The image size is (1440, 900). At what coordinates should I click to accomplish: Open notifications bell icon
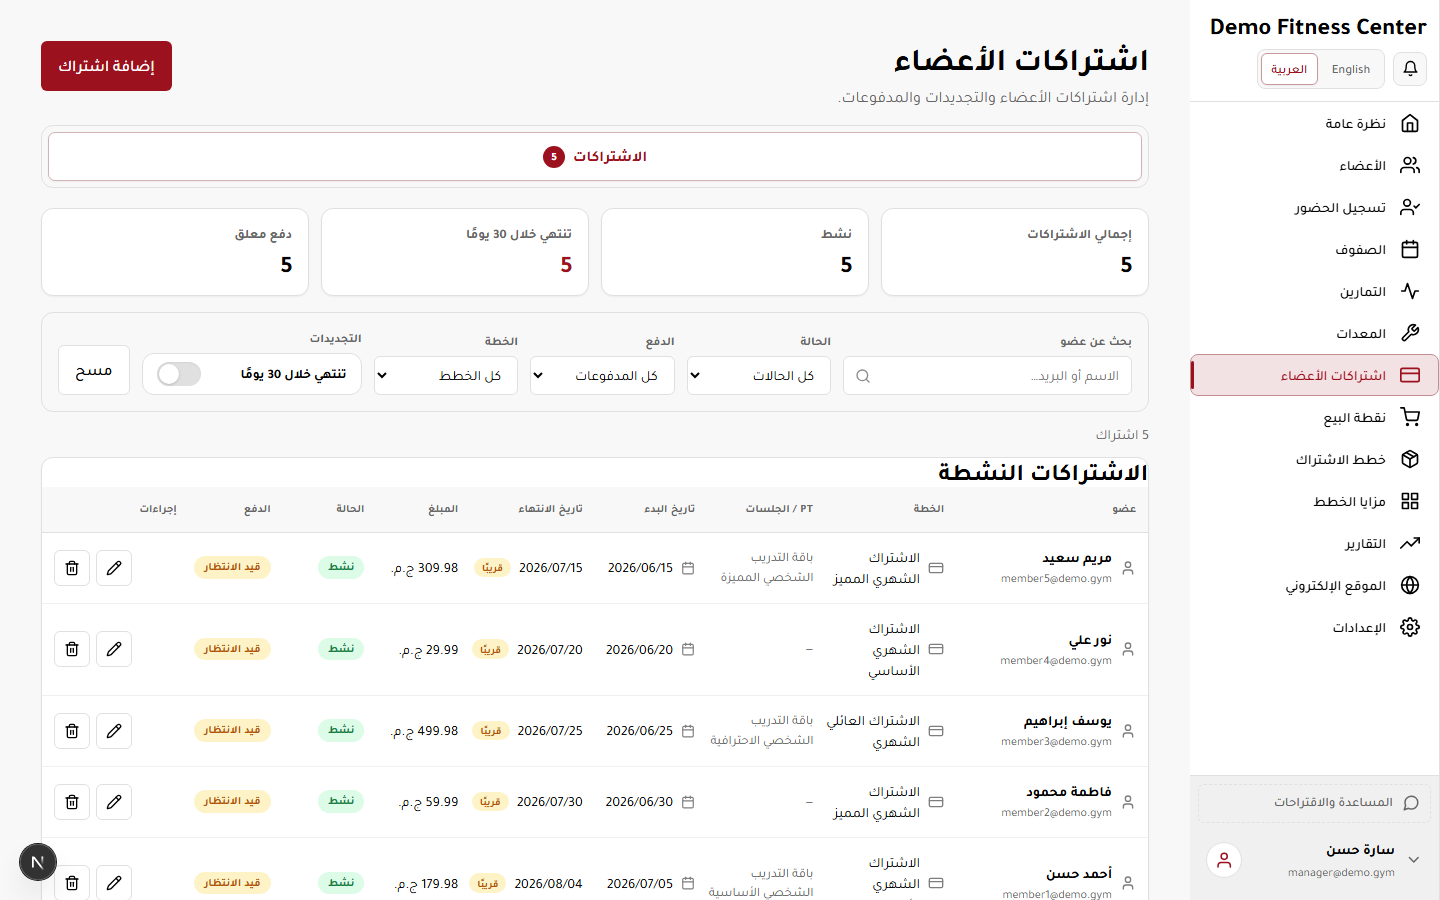(1410, 69)
